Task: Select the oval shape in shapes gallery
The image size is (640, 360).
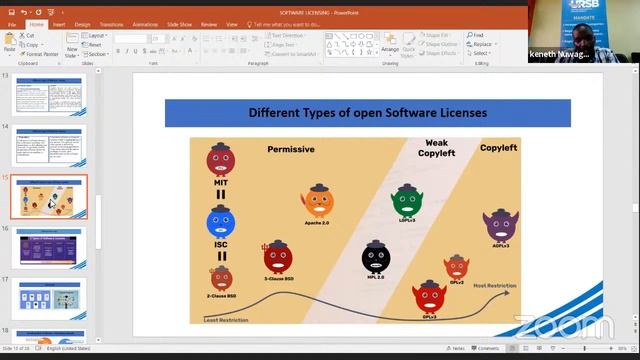Action: click(362, 36)
